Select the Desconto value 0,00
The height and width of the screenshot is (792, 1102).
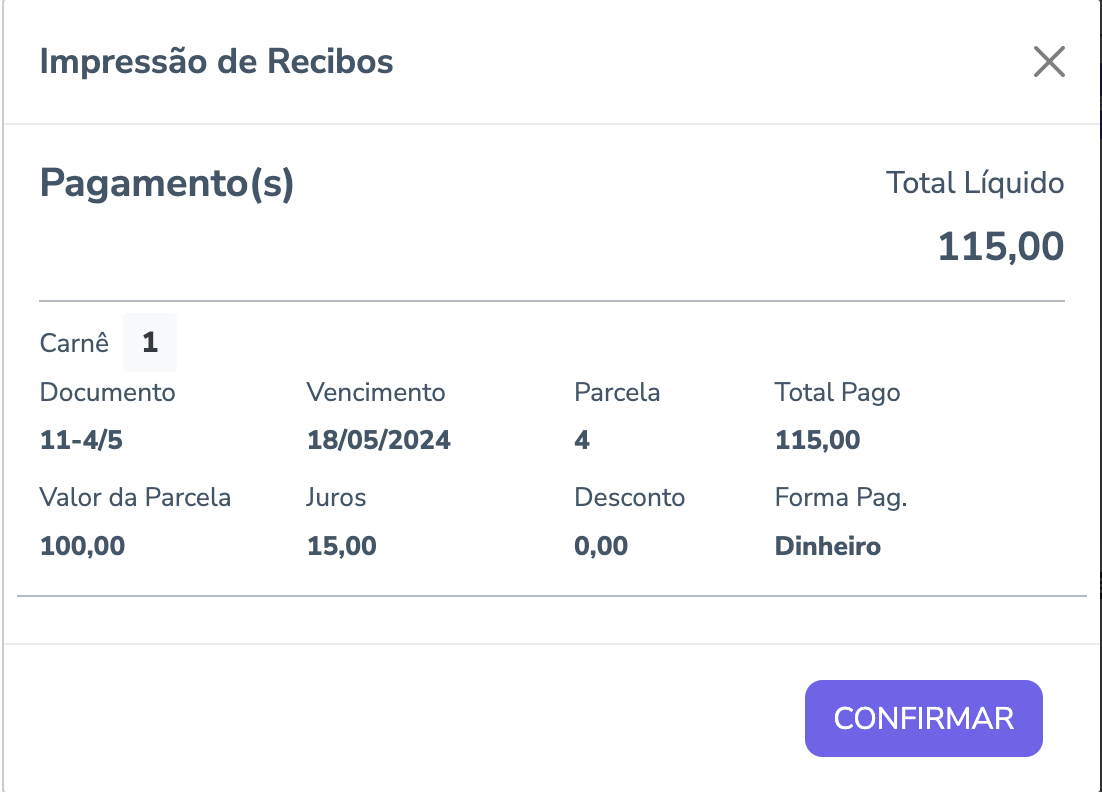601,546
